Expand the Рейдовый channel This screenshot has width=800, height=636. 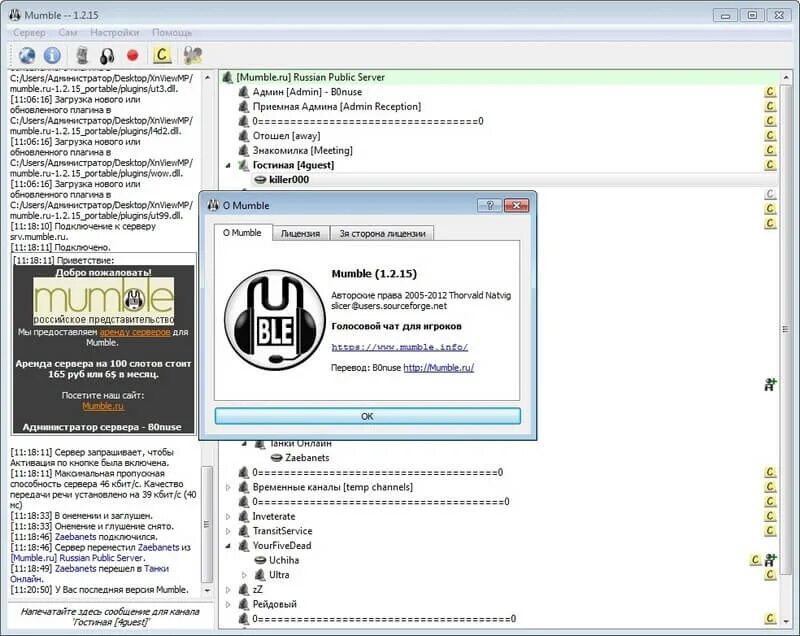point(228,604)
